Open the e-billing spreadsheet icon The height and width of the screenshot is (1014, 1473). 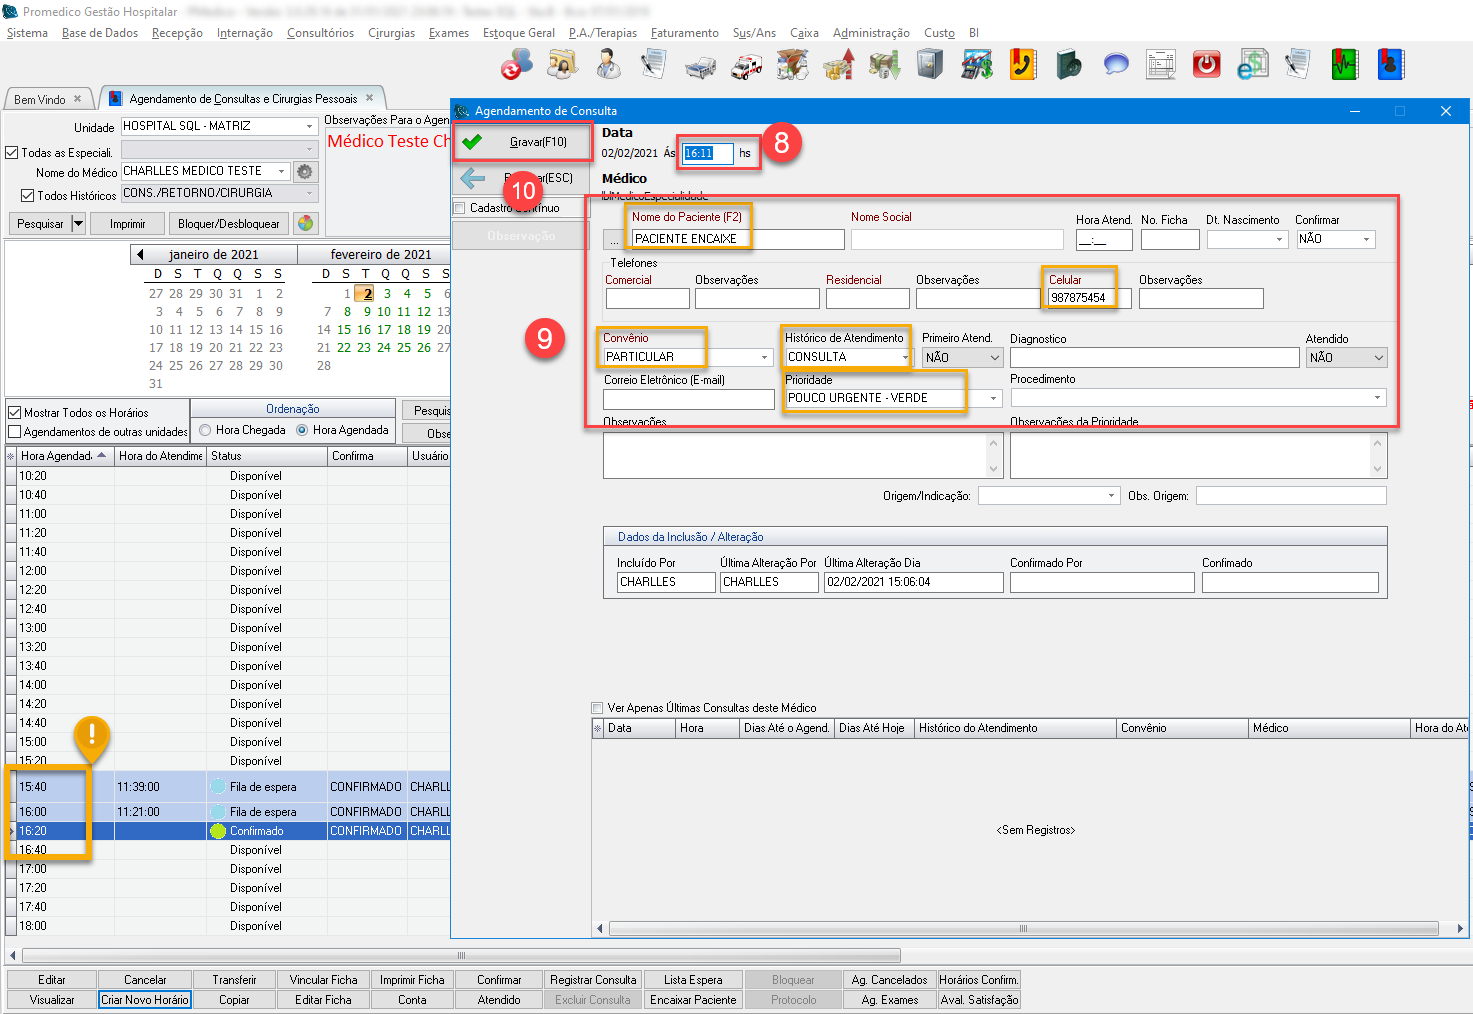(x=1252, y=65)
